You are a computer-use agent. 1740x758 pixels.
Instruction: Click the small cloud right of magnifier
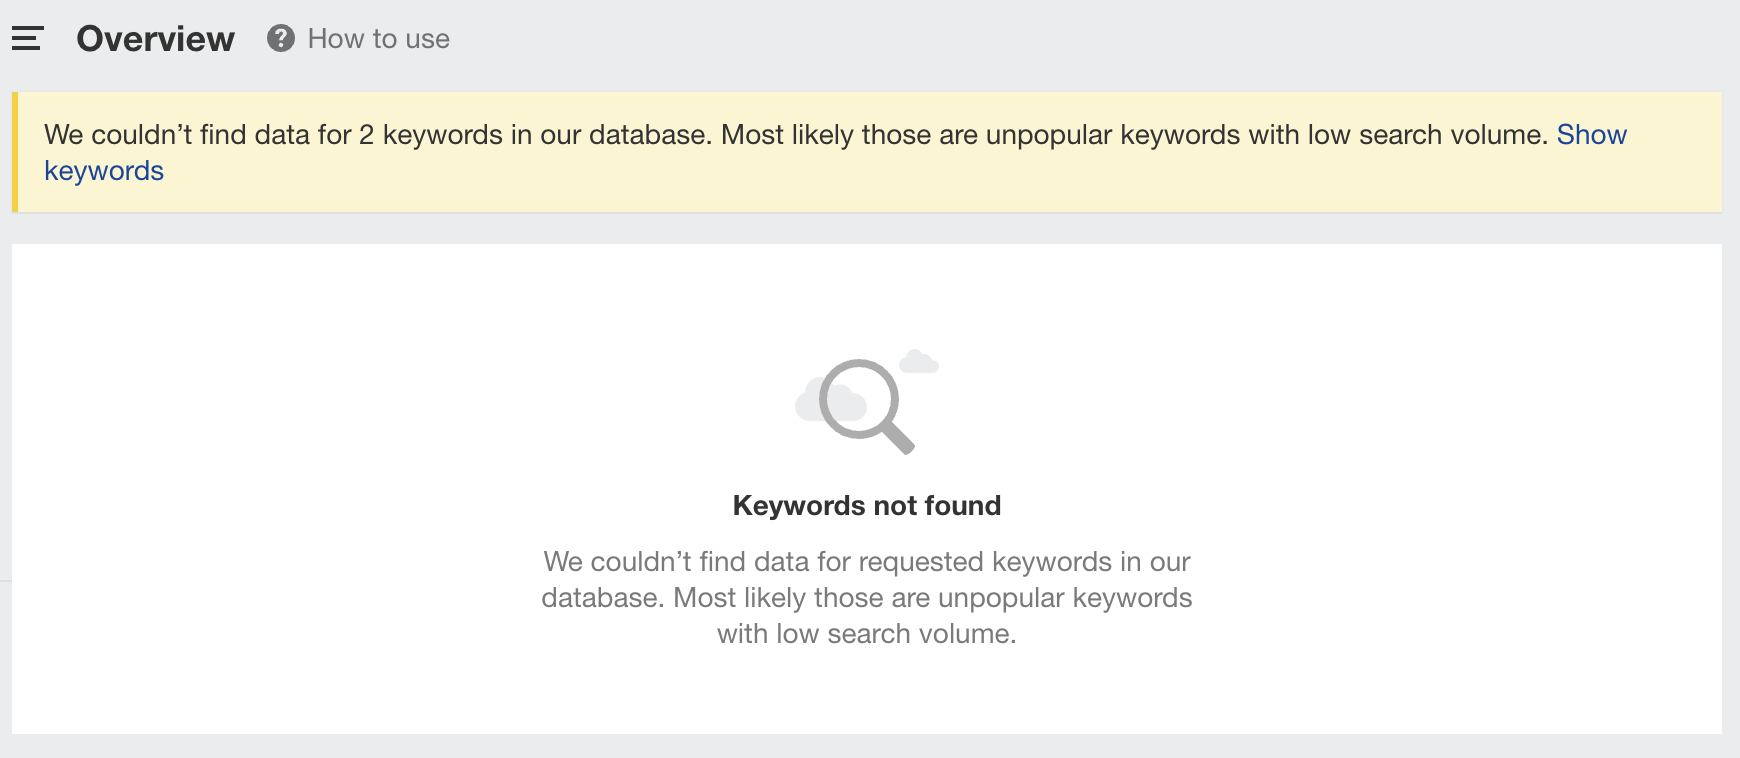click(918, 362)
